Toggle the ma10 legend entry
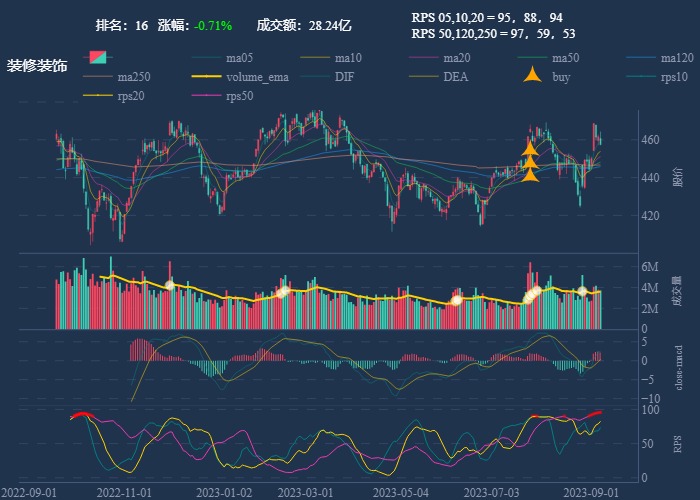The image size is (700, 500). click(348, 58)
